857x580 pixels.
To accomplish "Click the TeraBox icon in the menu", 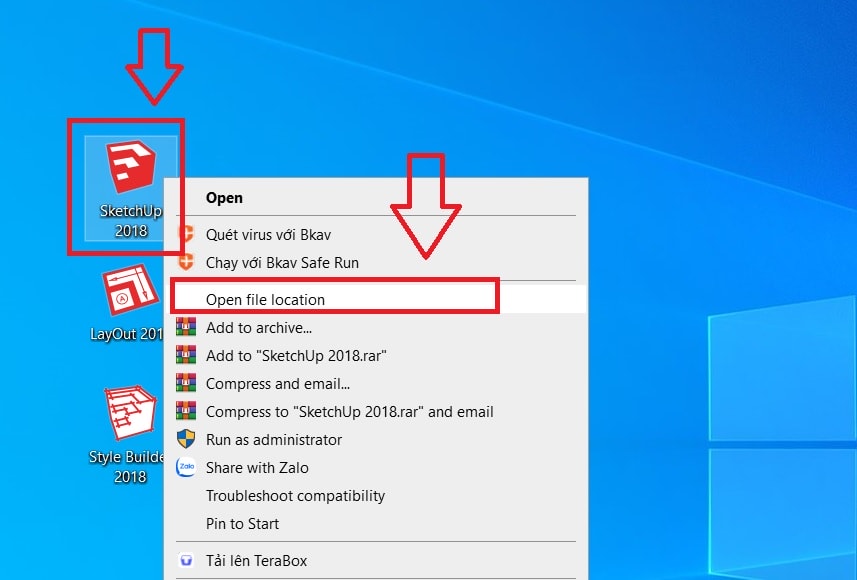I will (x=186, y=560).
